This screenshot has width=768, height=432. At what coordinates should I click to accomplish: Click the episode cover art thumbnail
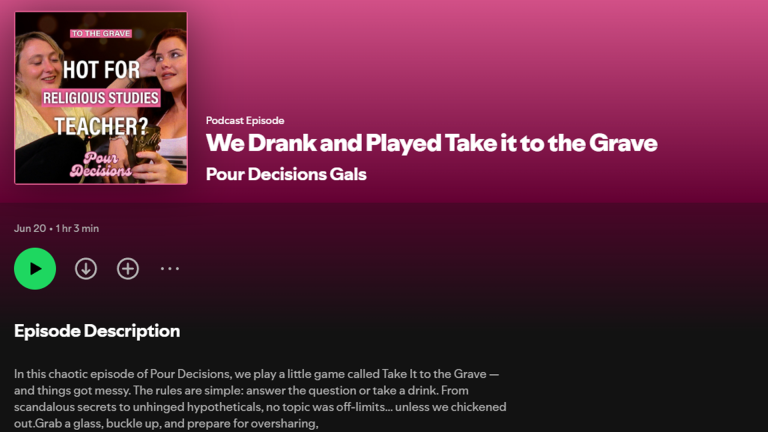pos(101,98)
